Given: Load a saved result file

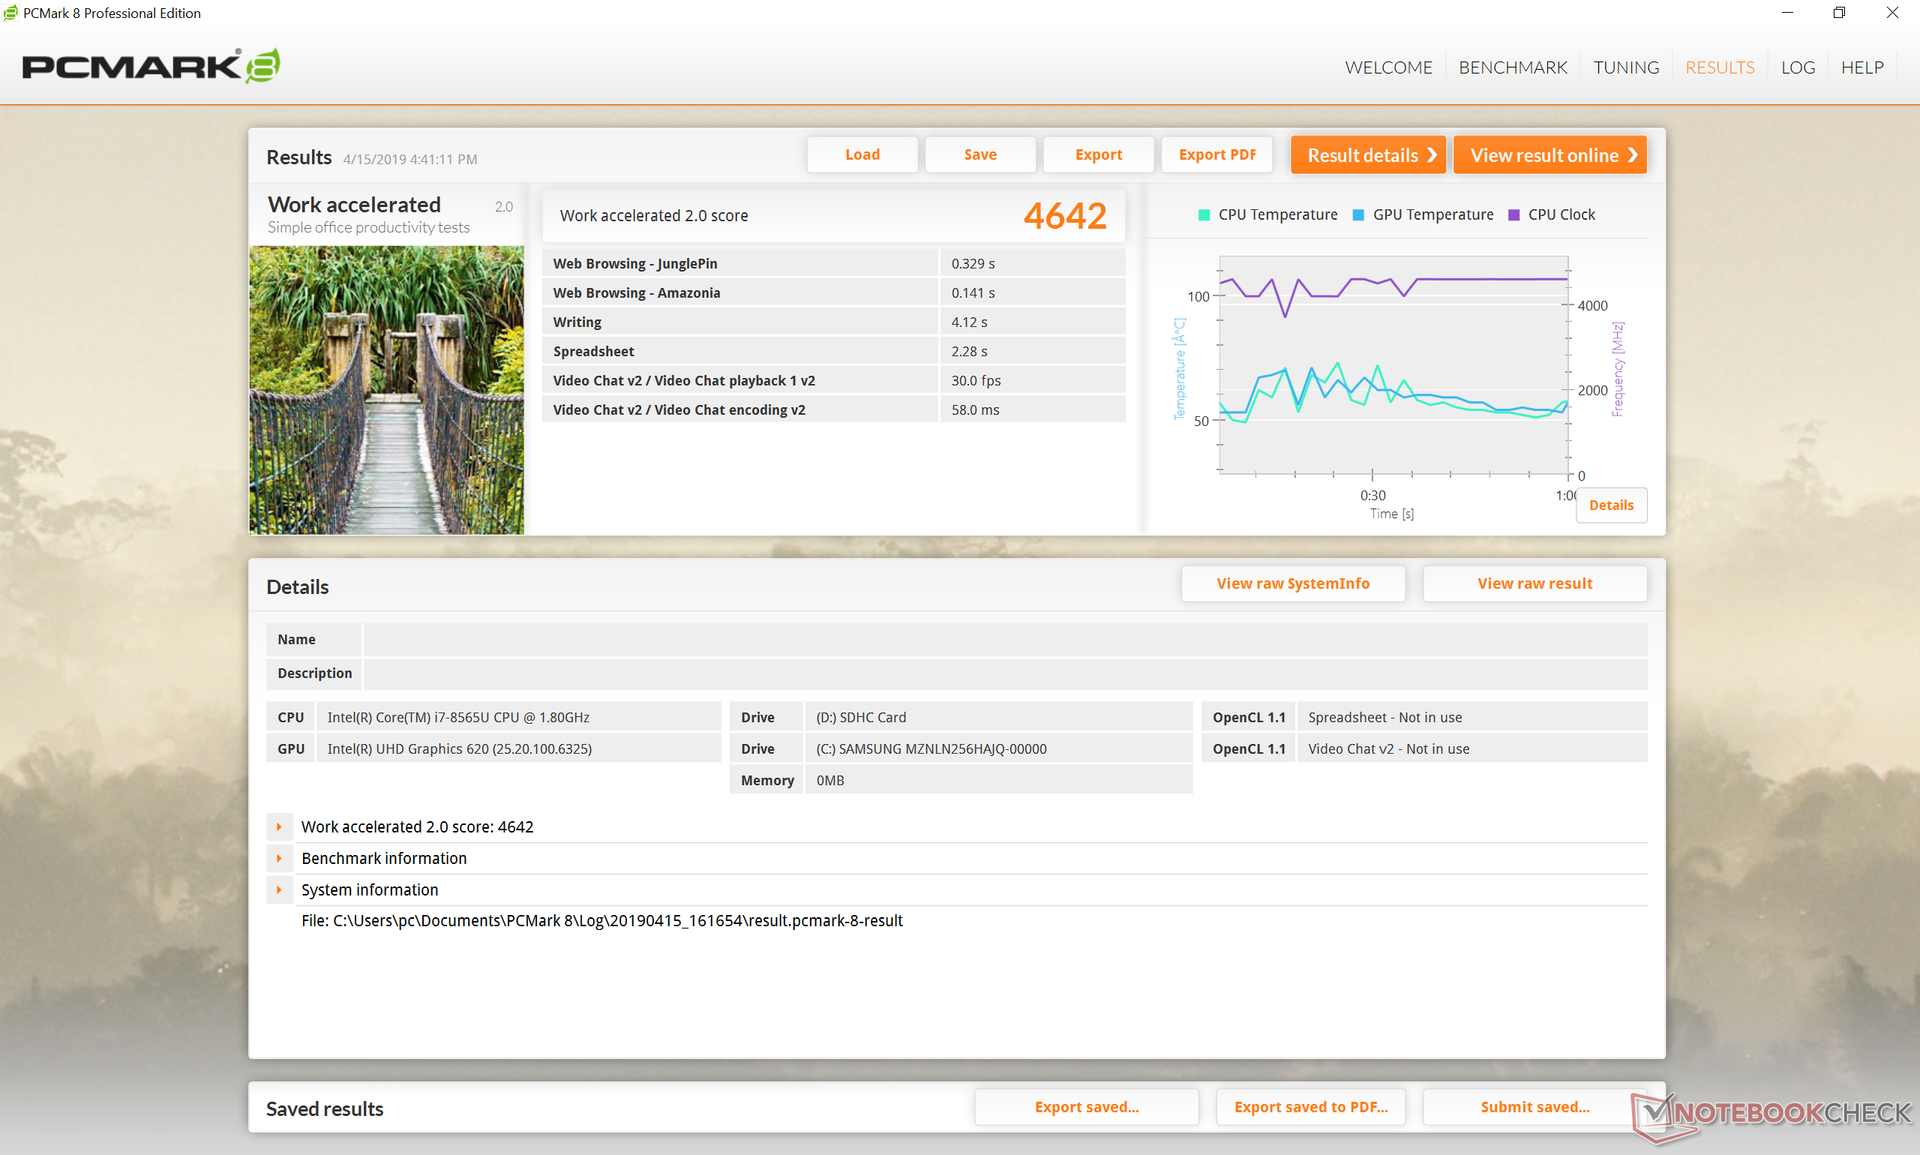Looking at the screenshot, I should coord(862,155).
